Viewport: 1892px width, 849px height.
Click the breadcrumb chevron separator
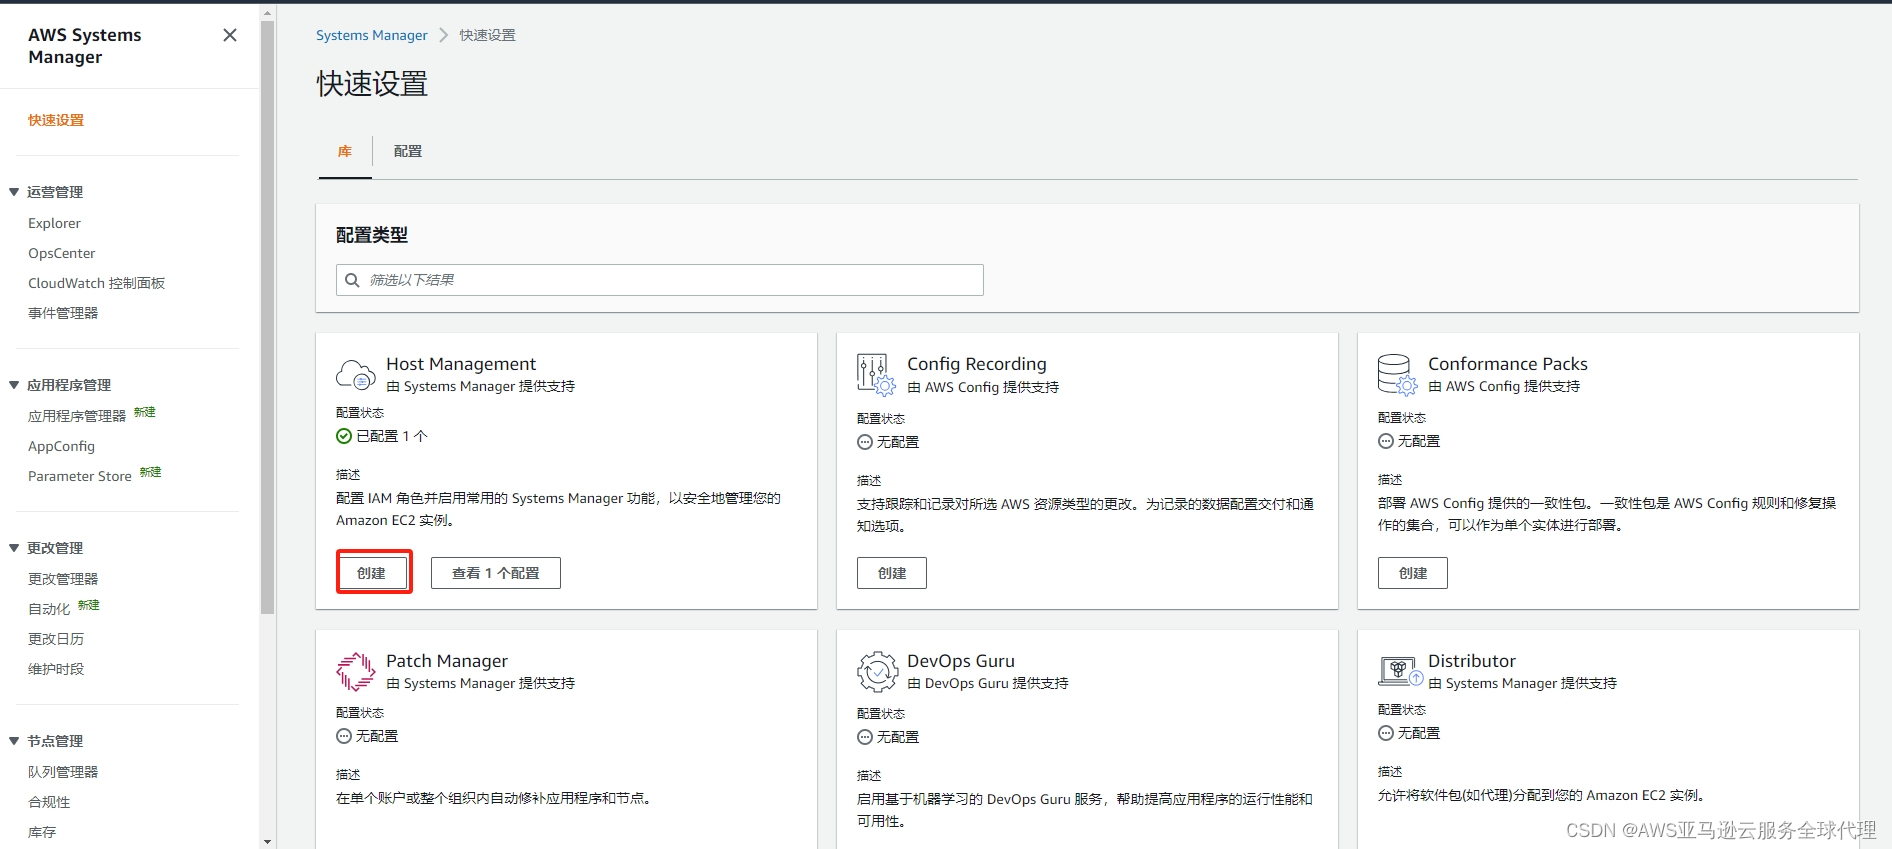click(x=444, y=35)
